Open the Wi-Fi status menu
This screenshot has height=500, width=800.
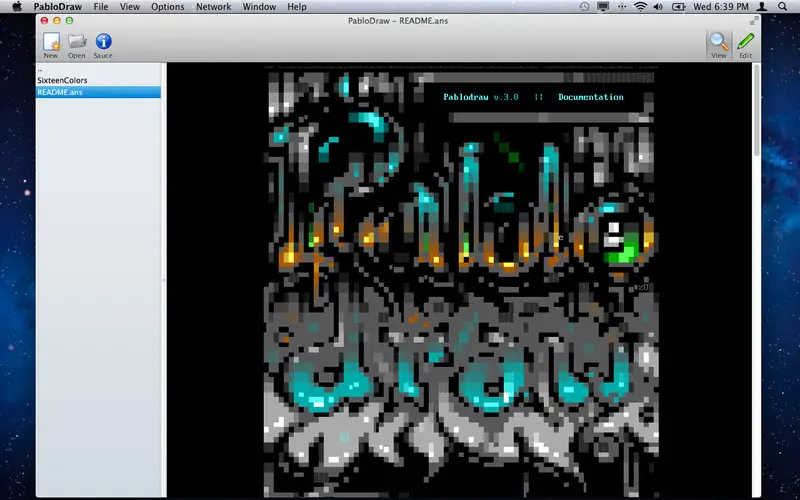(x=640, y=7)
